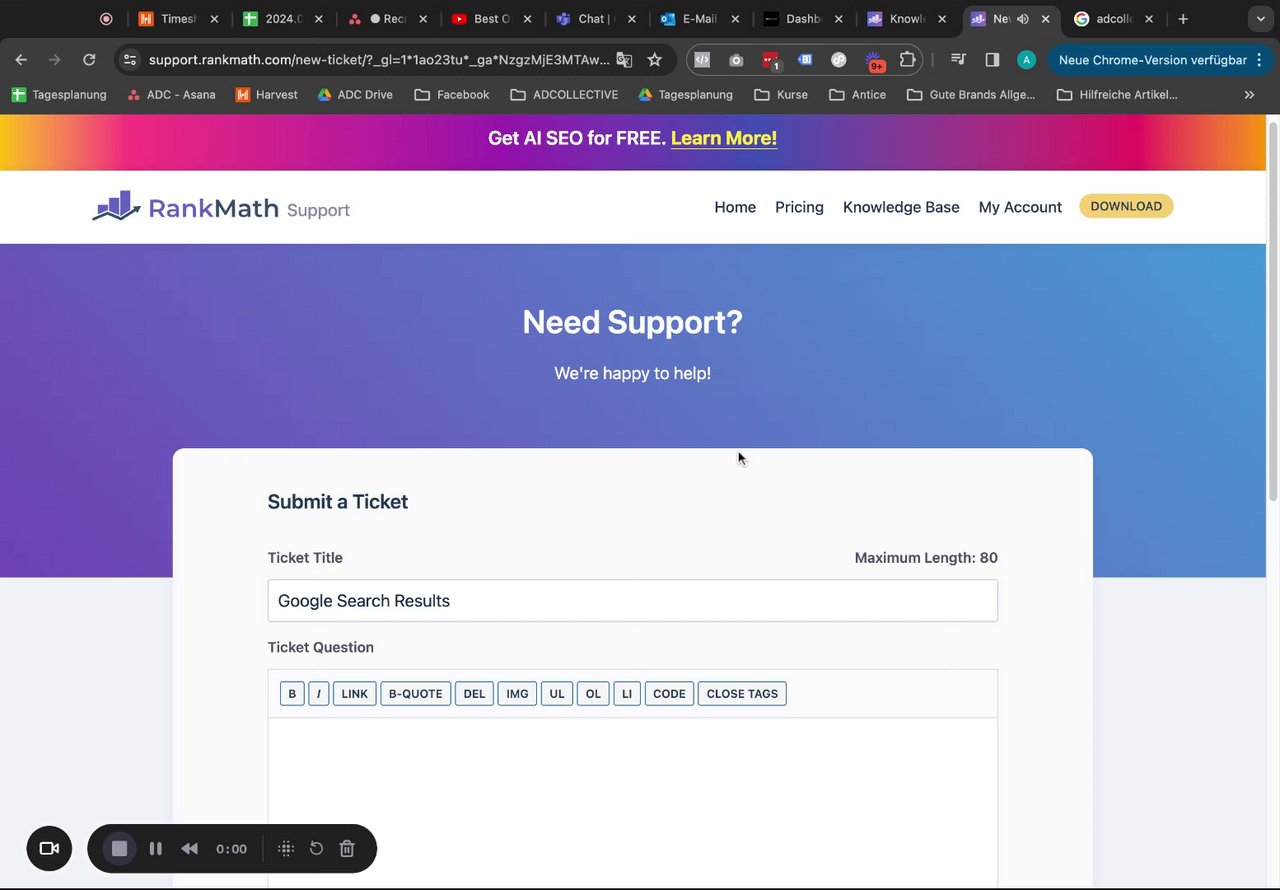Viewport: 1280px width, 890px height.
Task: Open the ADC - Asana bookmark
Action: pos(171,95)
